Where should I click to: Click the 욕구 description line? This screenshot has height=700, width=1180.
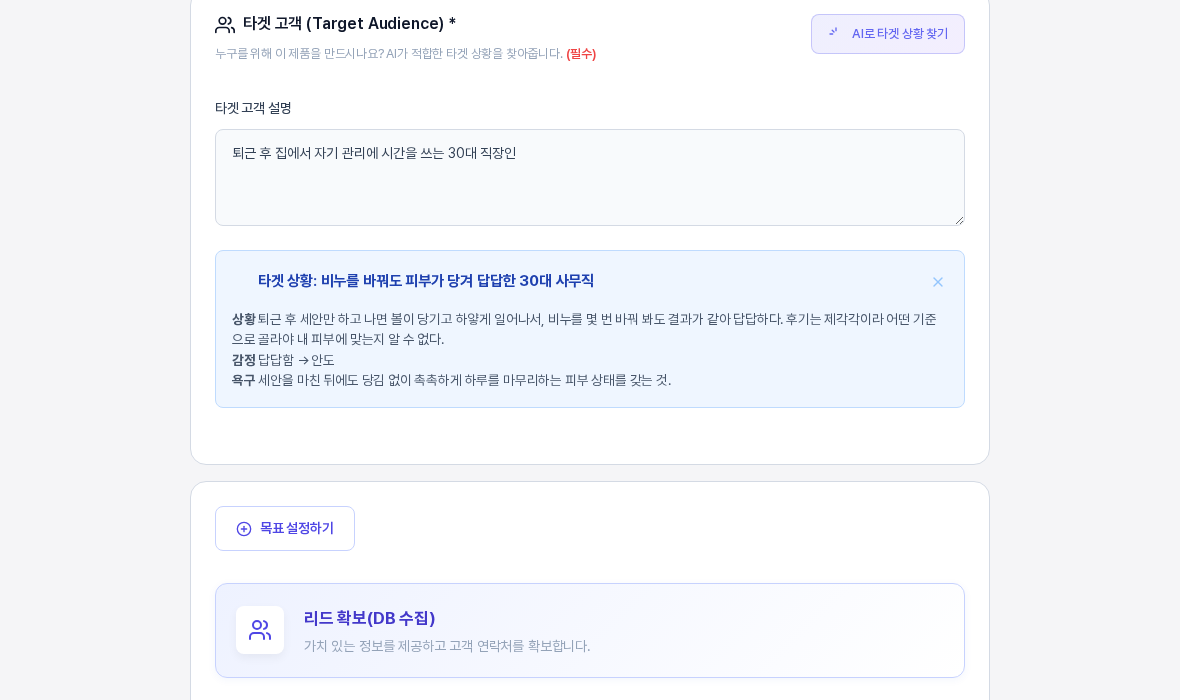(x=452, y=380)
